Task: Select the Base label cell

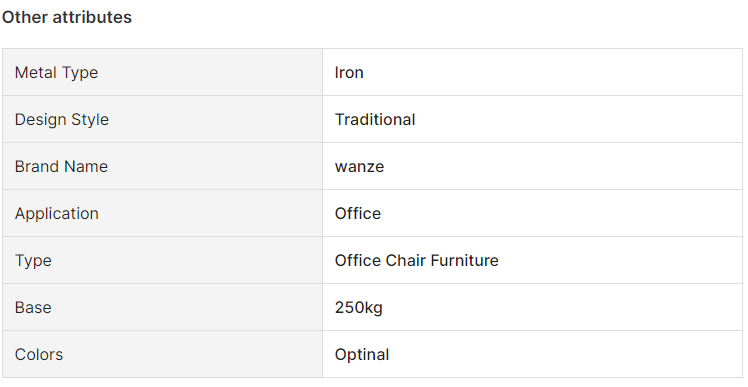Action: point(163,307)
